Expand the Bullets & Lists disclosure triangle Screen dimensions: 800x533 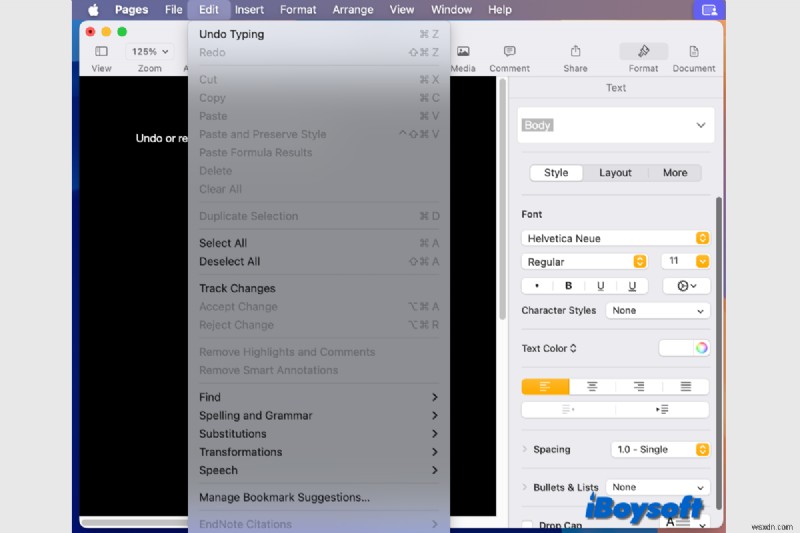click(x=524, y=487)
